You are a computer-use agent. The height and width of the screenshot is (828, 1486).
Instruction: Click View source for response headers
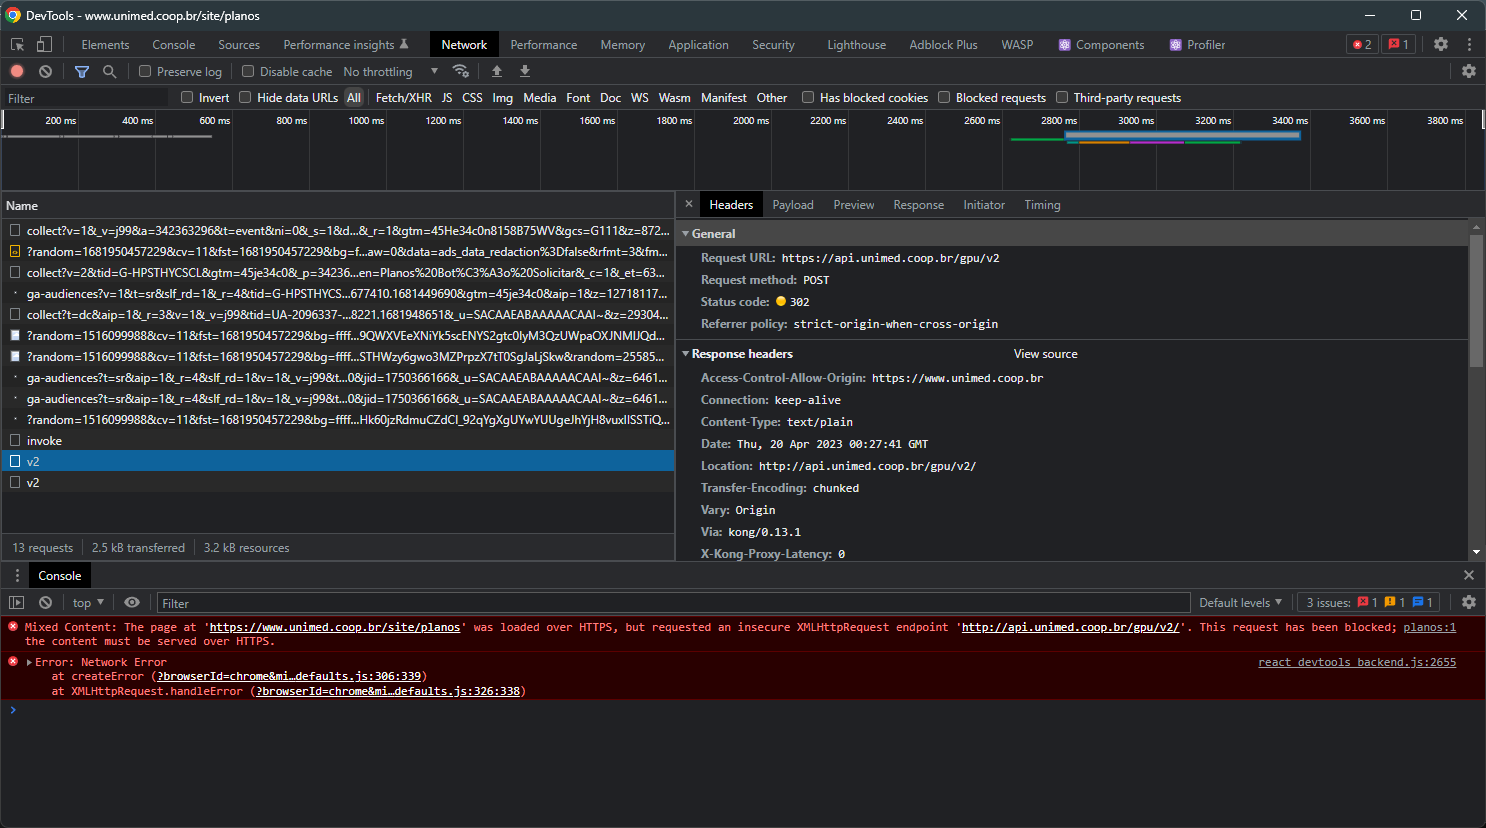1045,354
